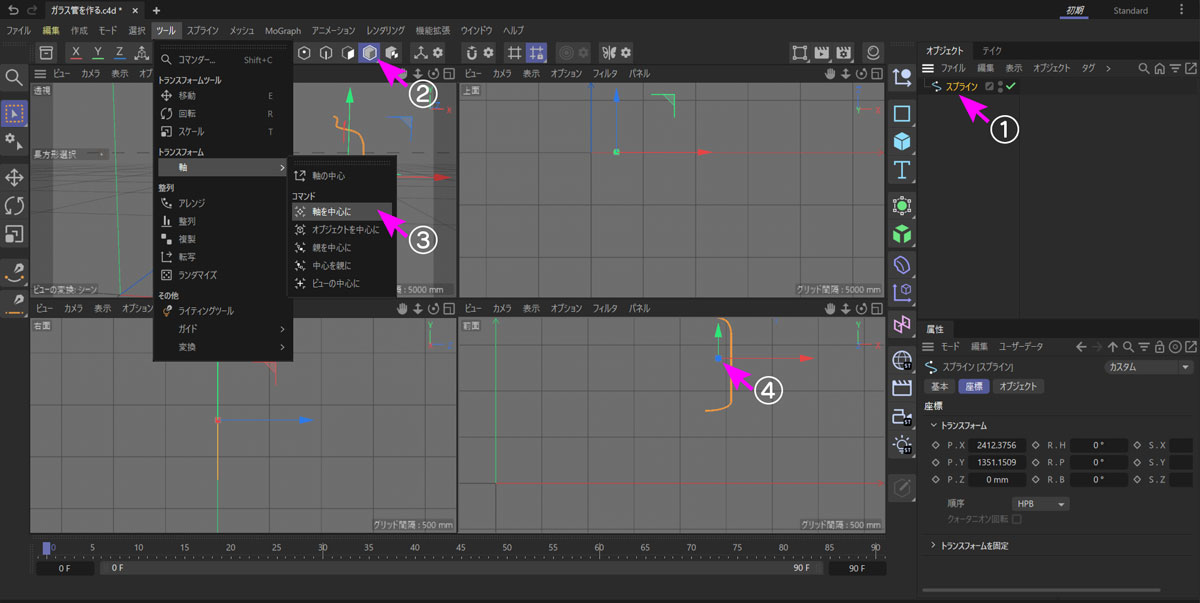
Task: Click the 基本 button in attributes
Action: 940,386
